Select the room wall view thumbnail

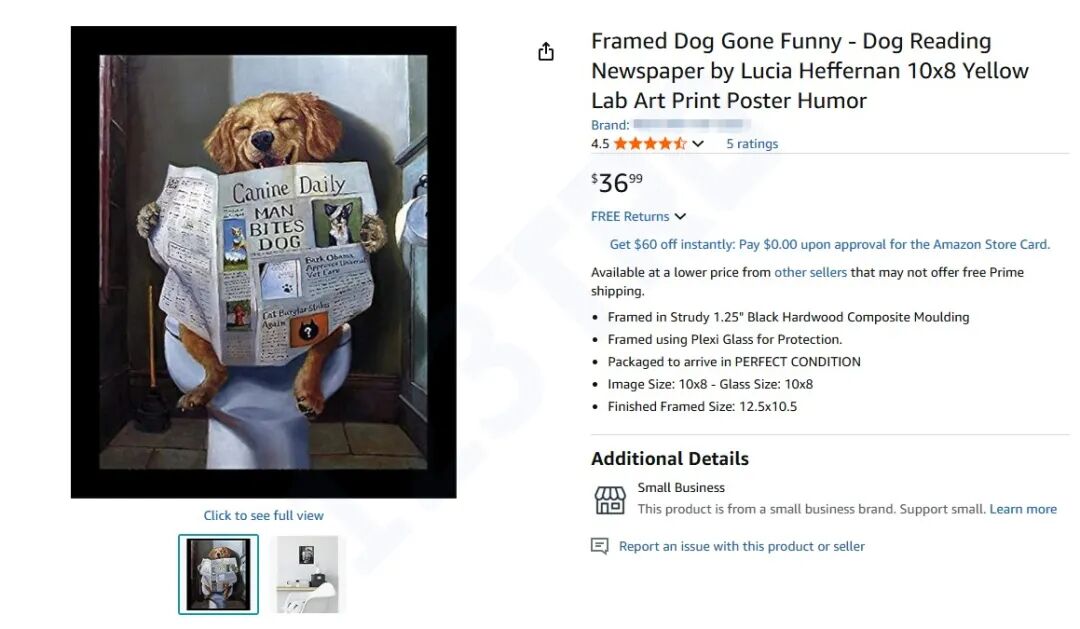pyautogui.click(x=307, y=574)
